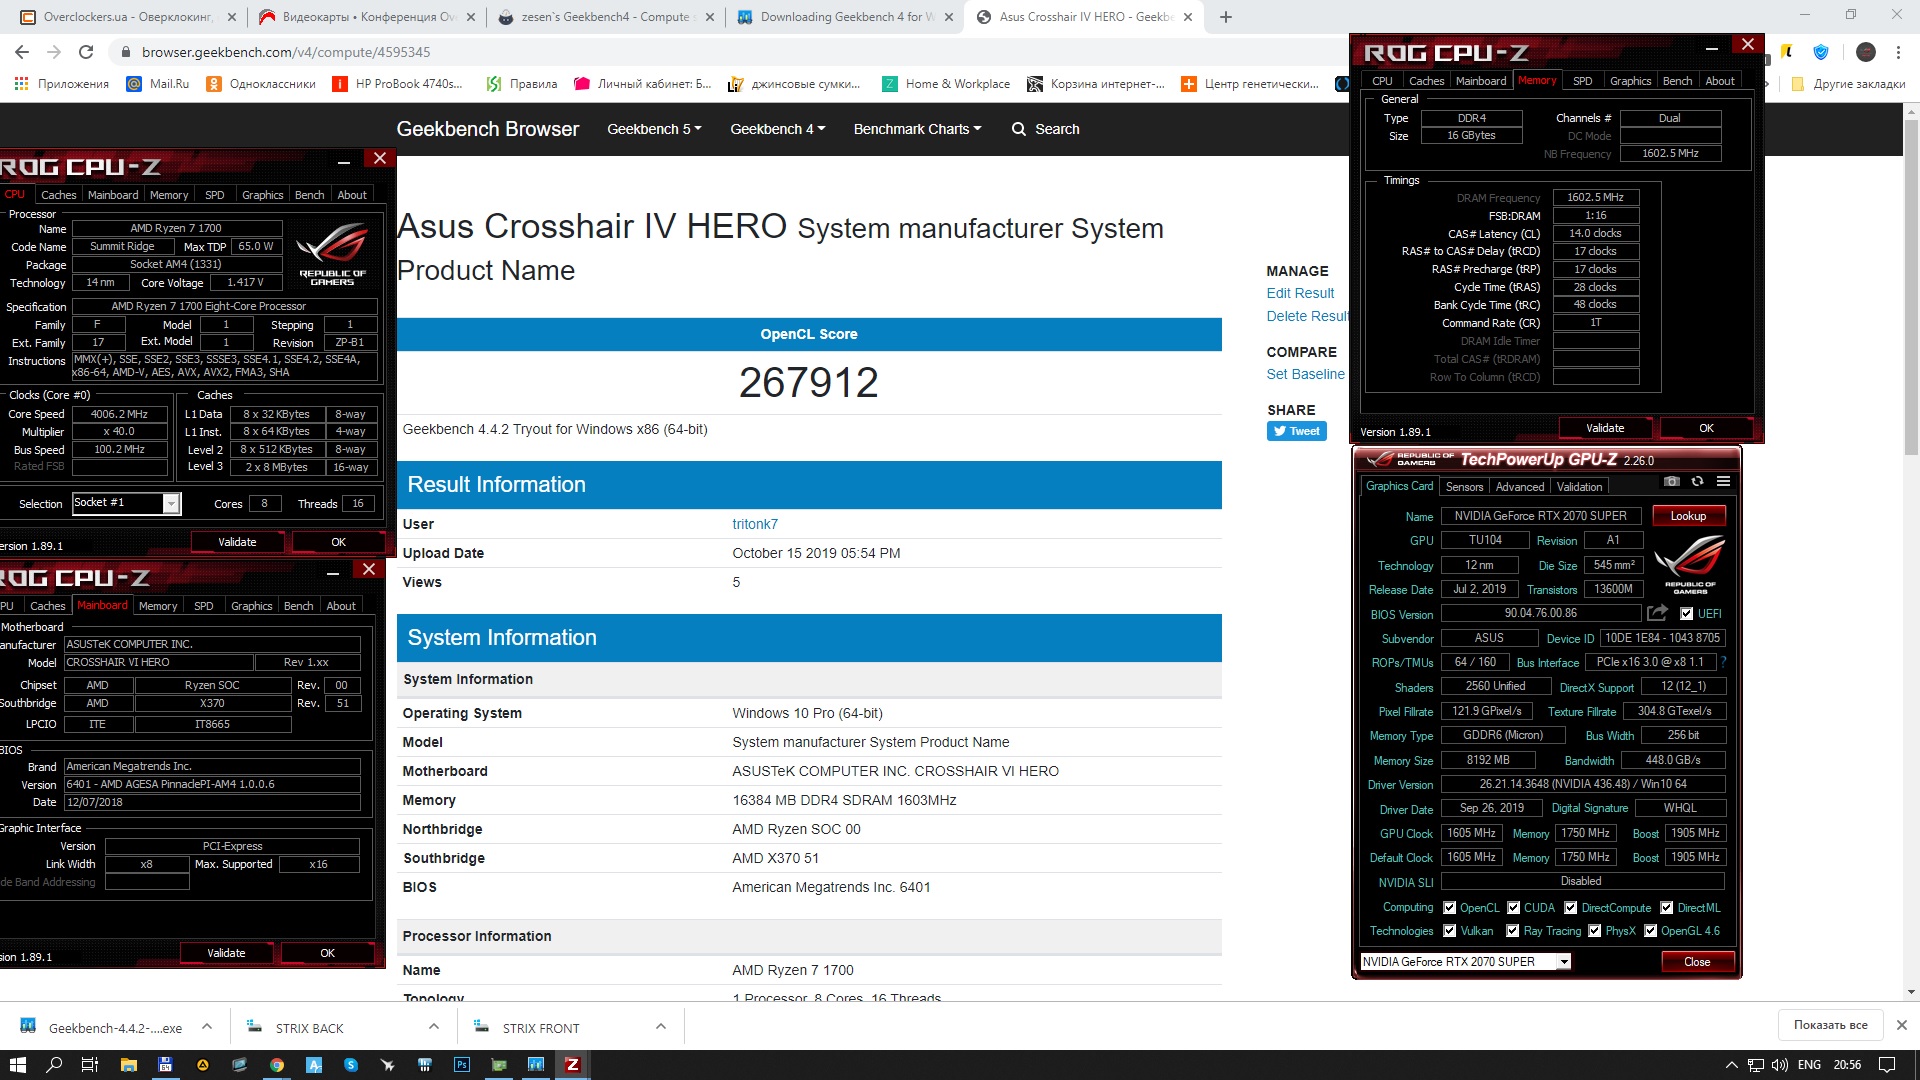1920x1080 pixels.
Task: Close the downloads bar
Action: pyautogui.click(x=1901, y=1025)
